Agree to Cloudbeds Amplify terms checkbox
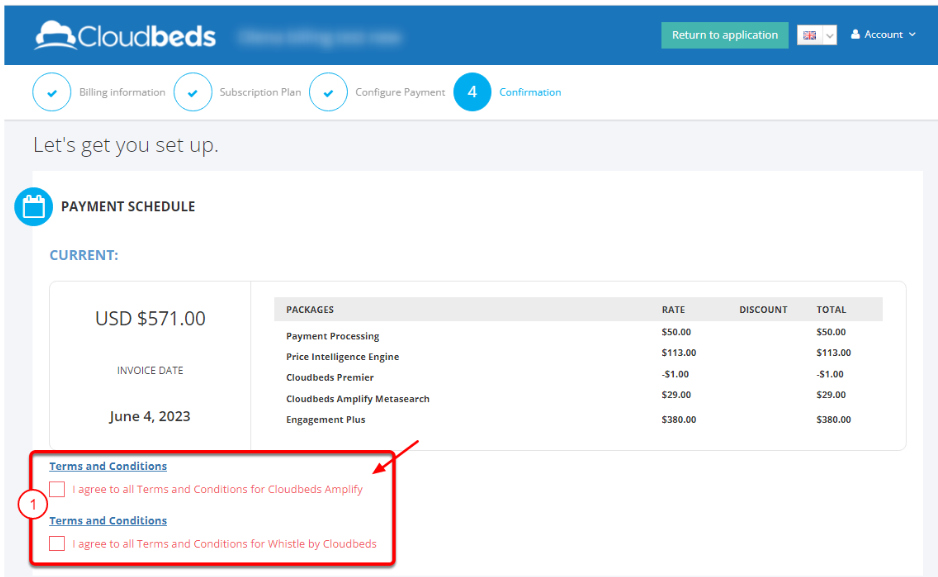The image size is (938, 577). (x=57, y=489)
